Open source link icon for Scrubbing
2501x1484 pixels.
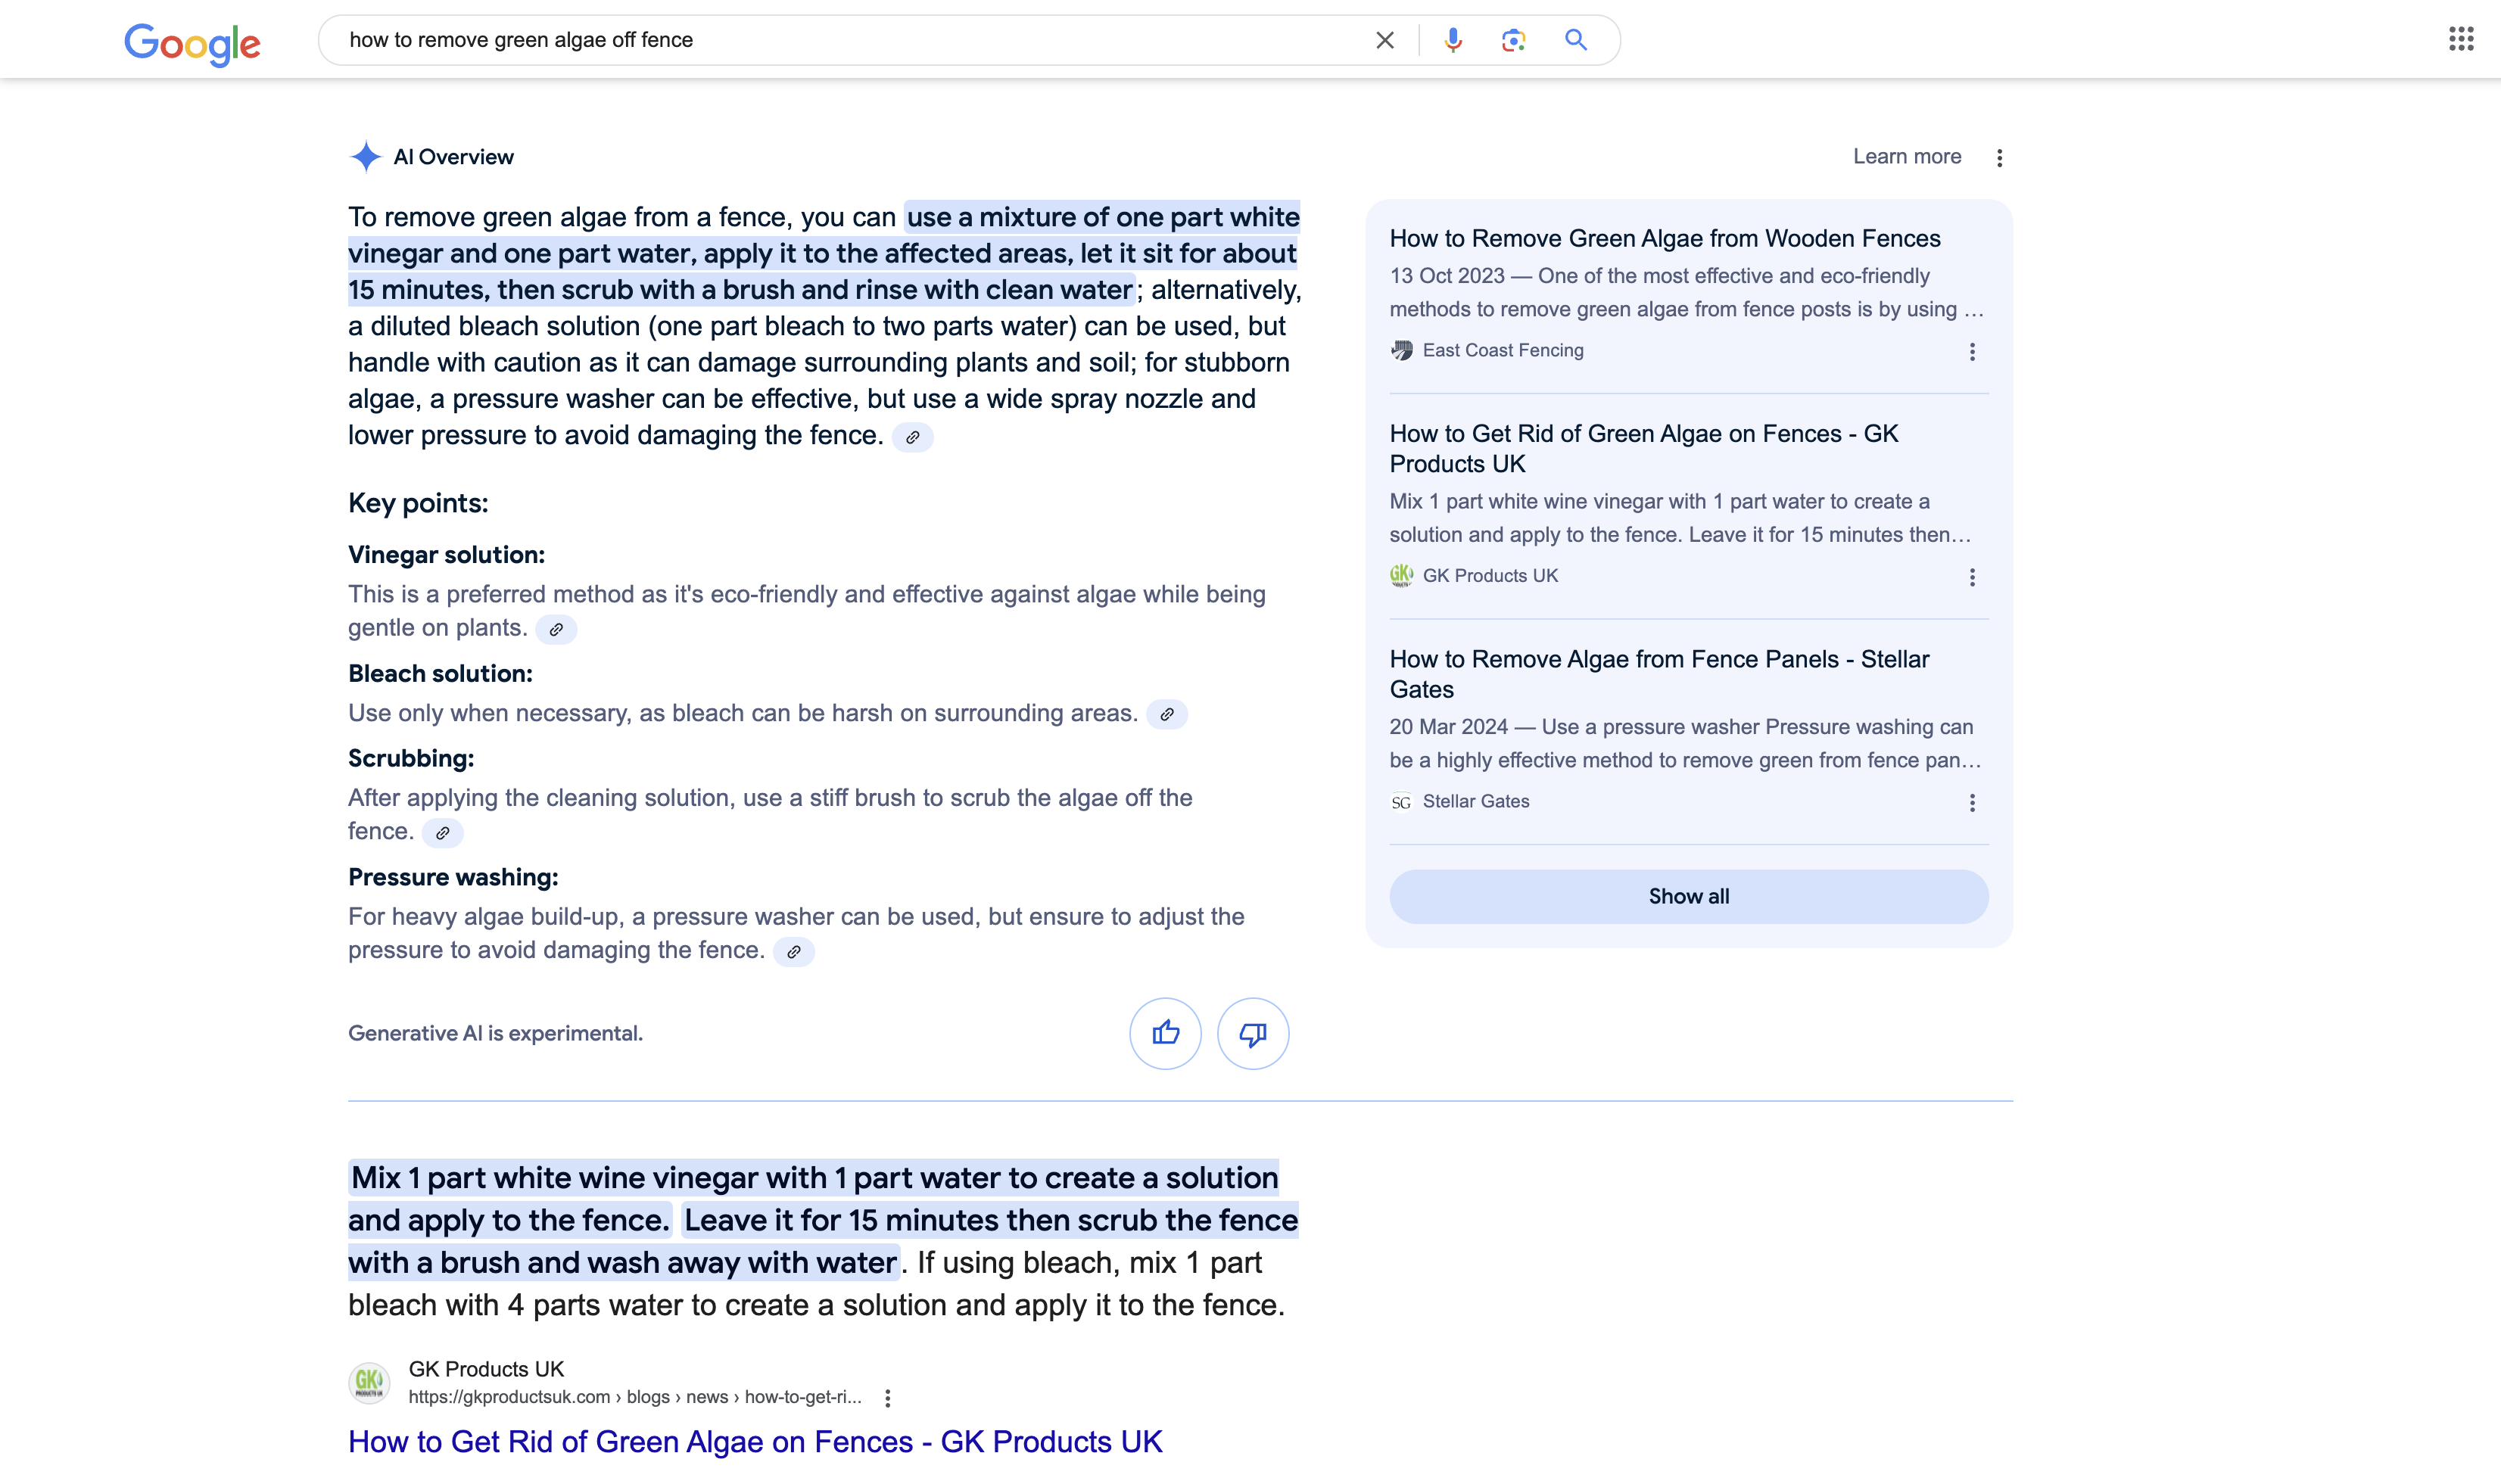click(x=442, y=832)
